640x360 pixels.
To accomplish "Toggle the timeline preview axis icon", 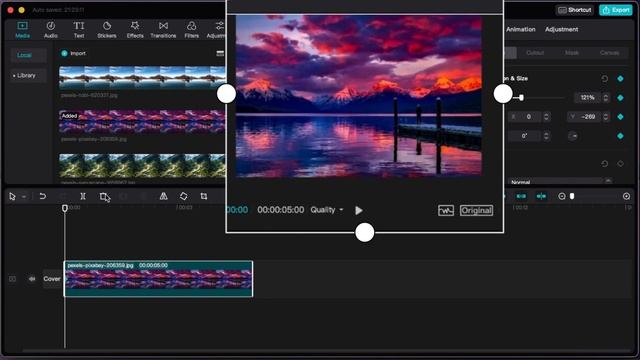I will [541, 196].
